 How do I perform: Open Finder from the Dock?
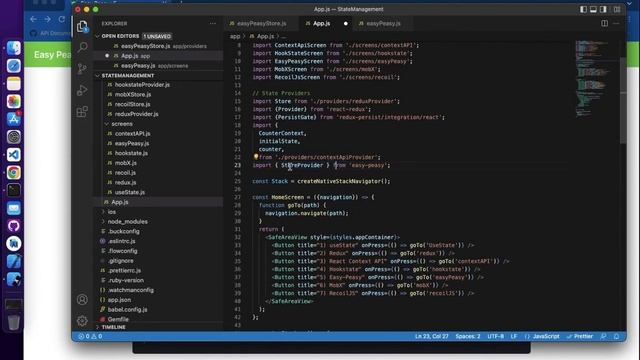click(x=13, y=48)
